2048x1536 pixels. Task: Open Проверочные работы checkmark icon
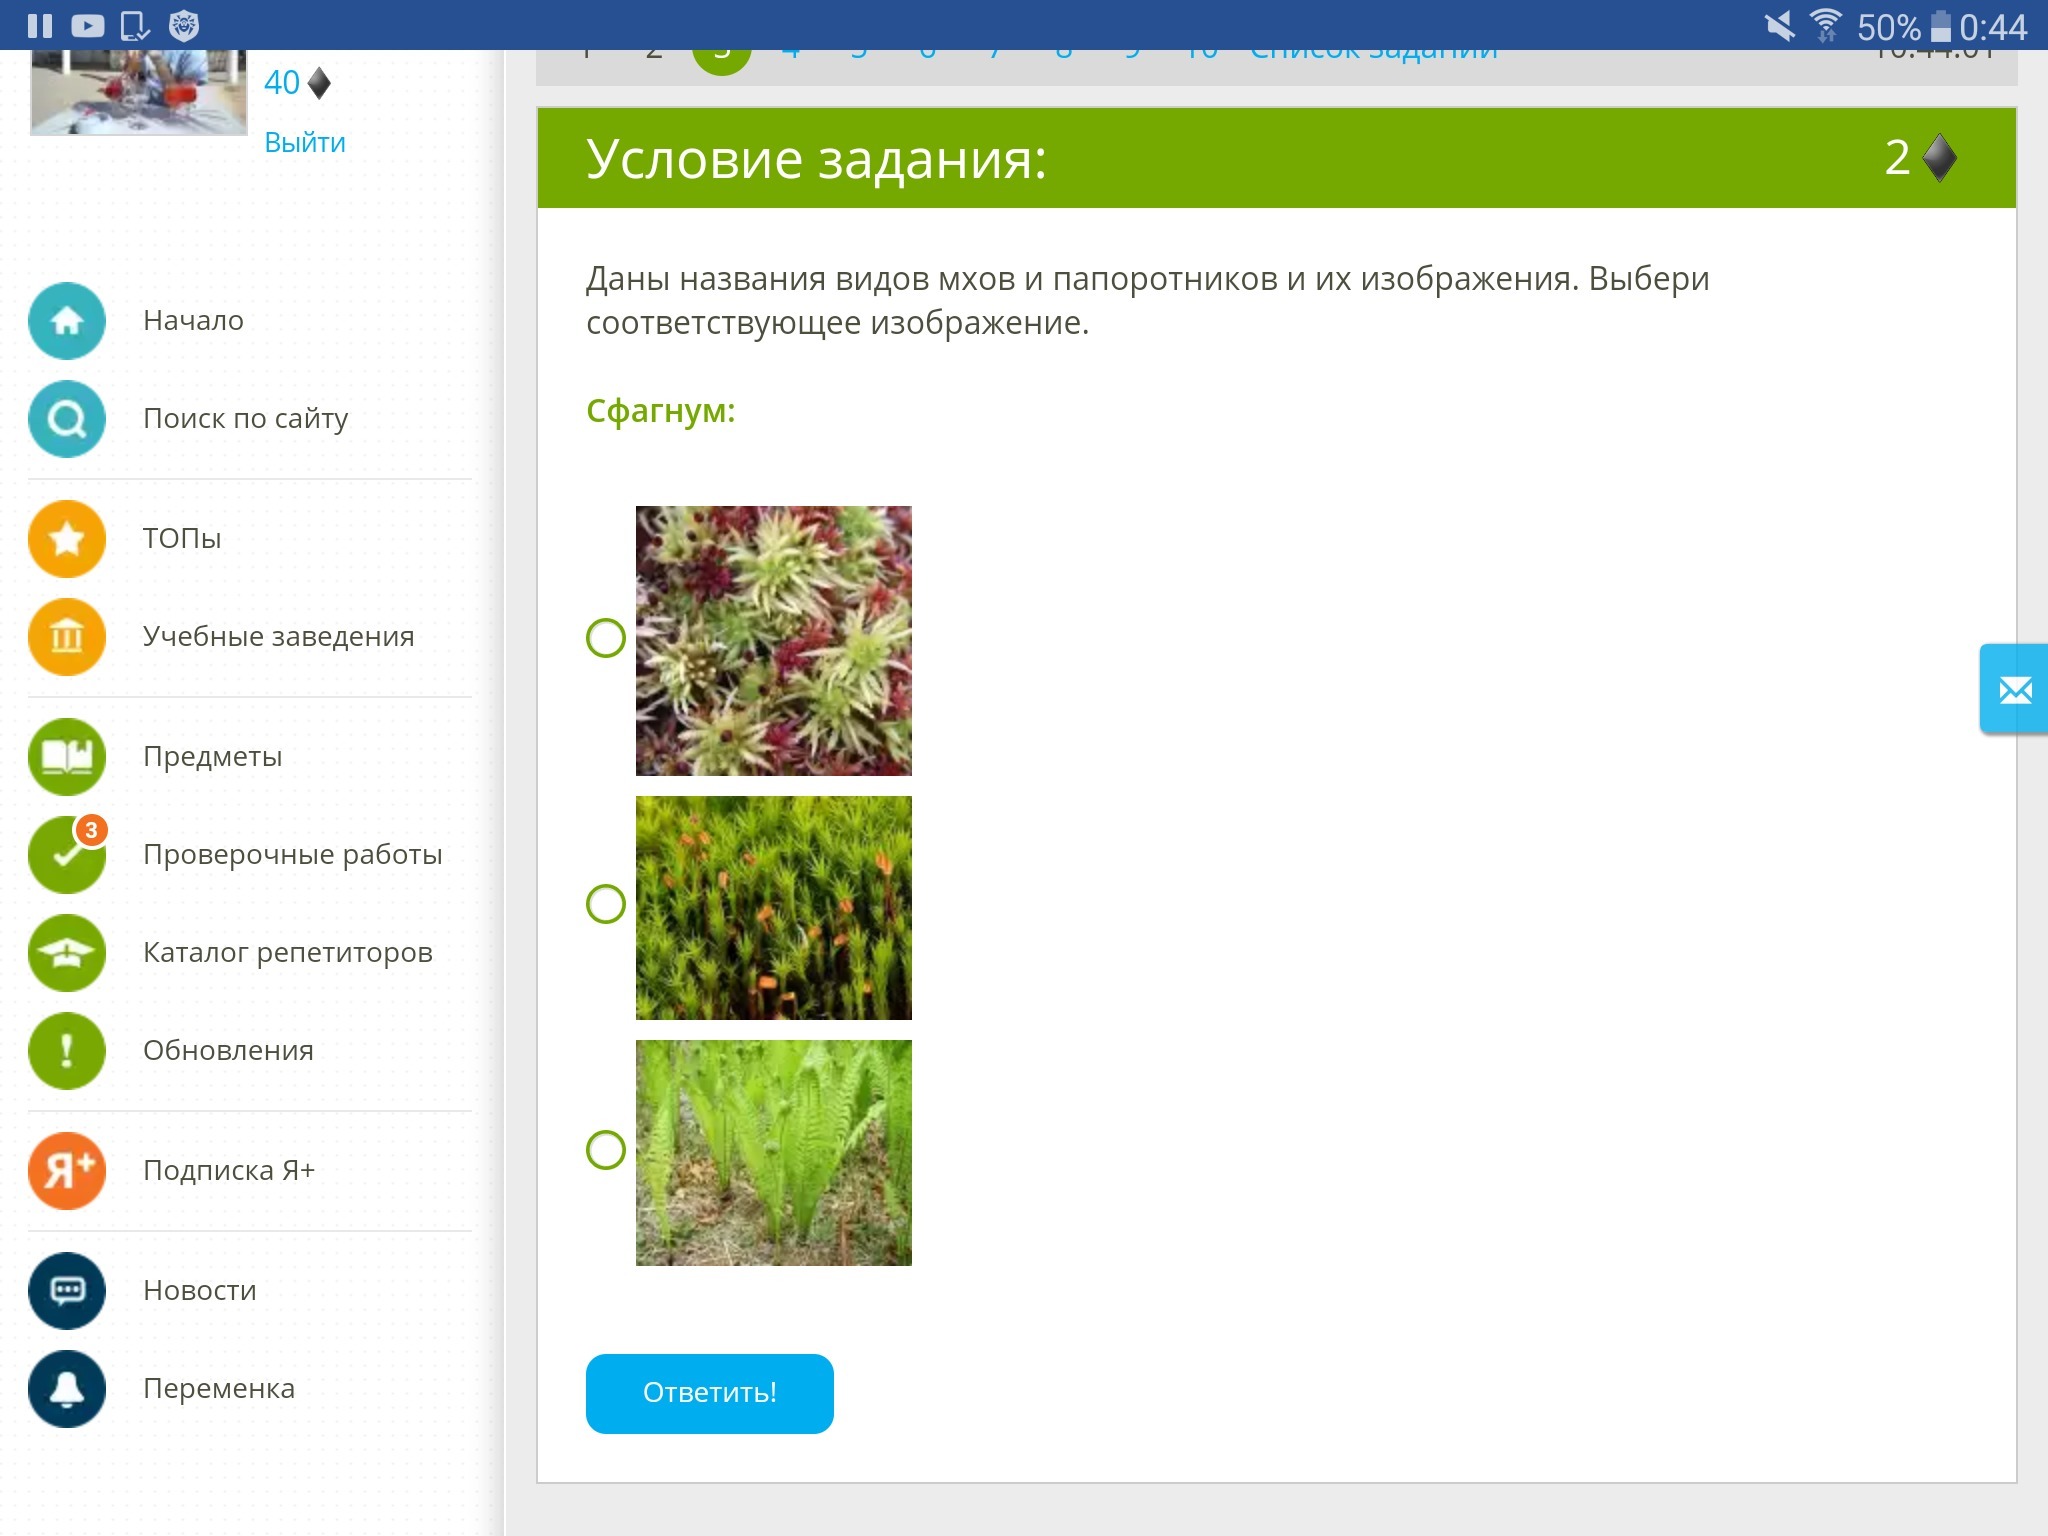click(x=67, y=855)
